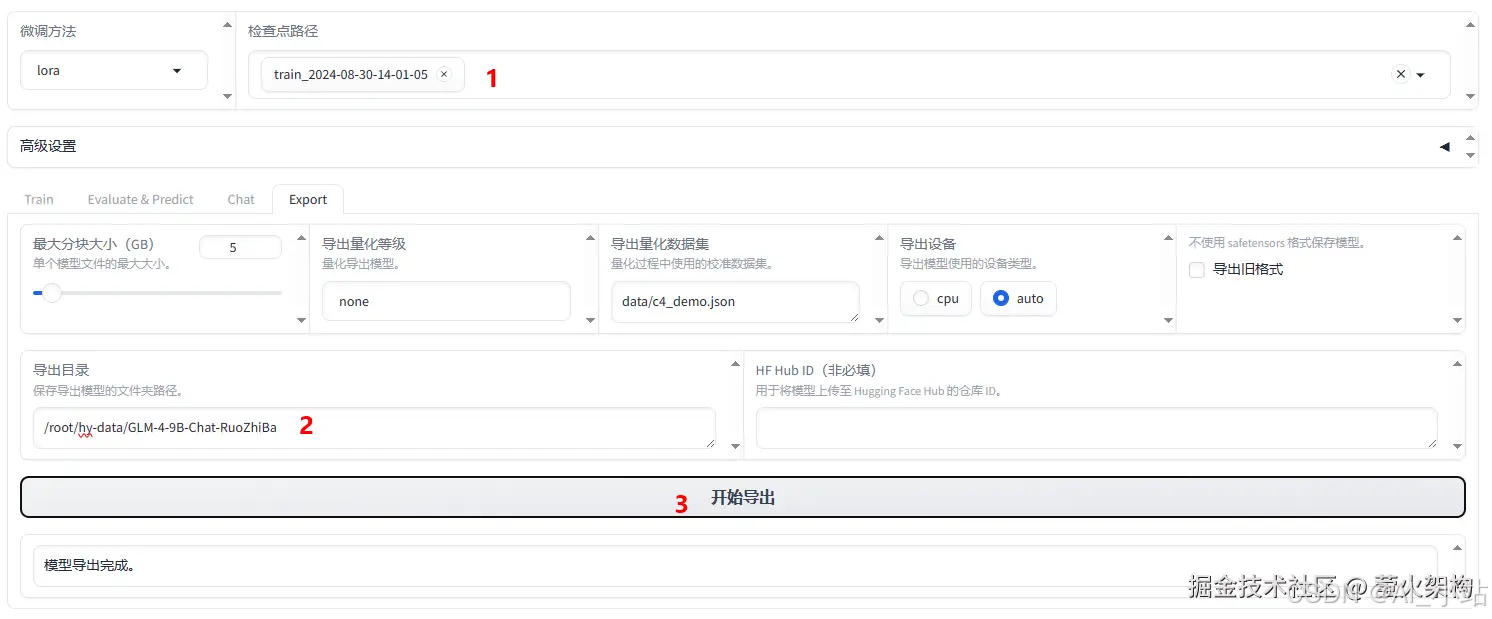
Task: Enable the 导出旧格式 checkbox
Action: [x=1196, y=269]
